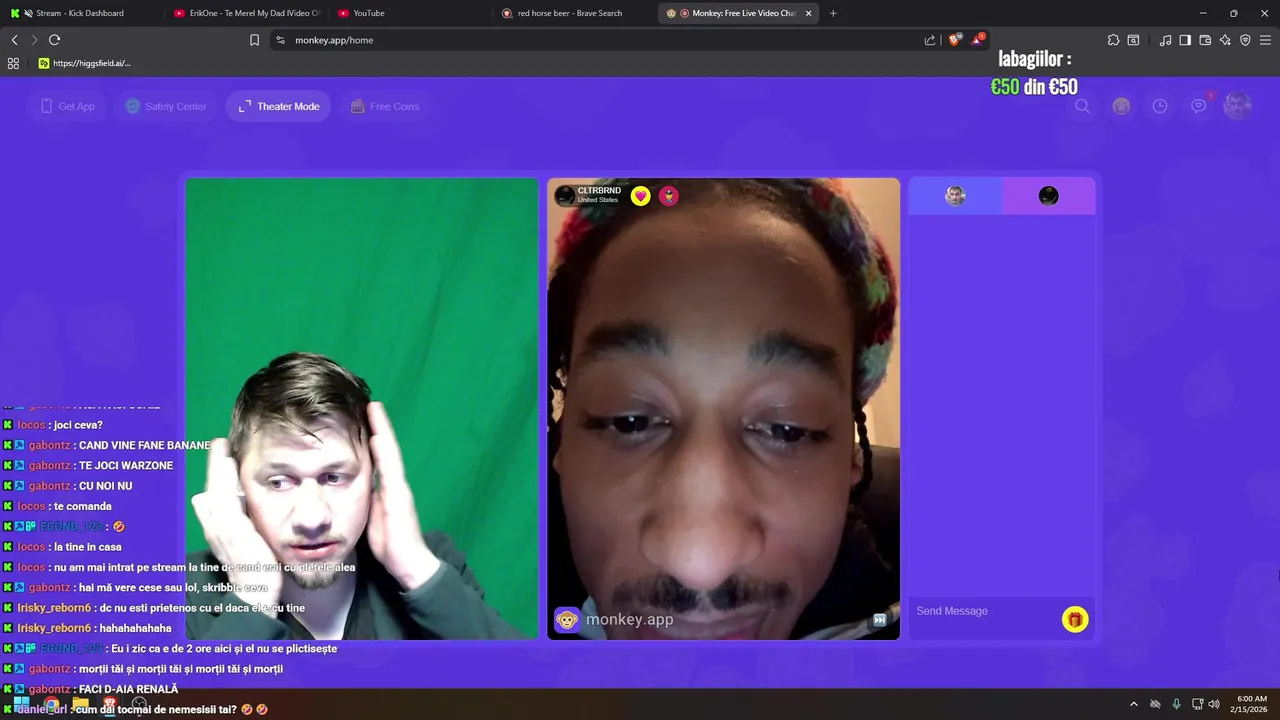Screen dimensions: 1280x720
Task: Open the Free Coins offer
Action: point(385,106)
